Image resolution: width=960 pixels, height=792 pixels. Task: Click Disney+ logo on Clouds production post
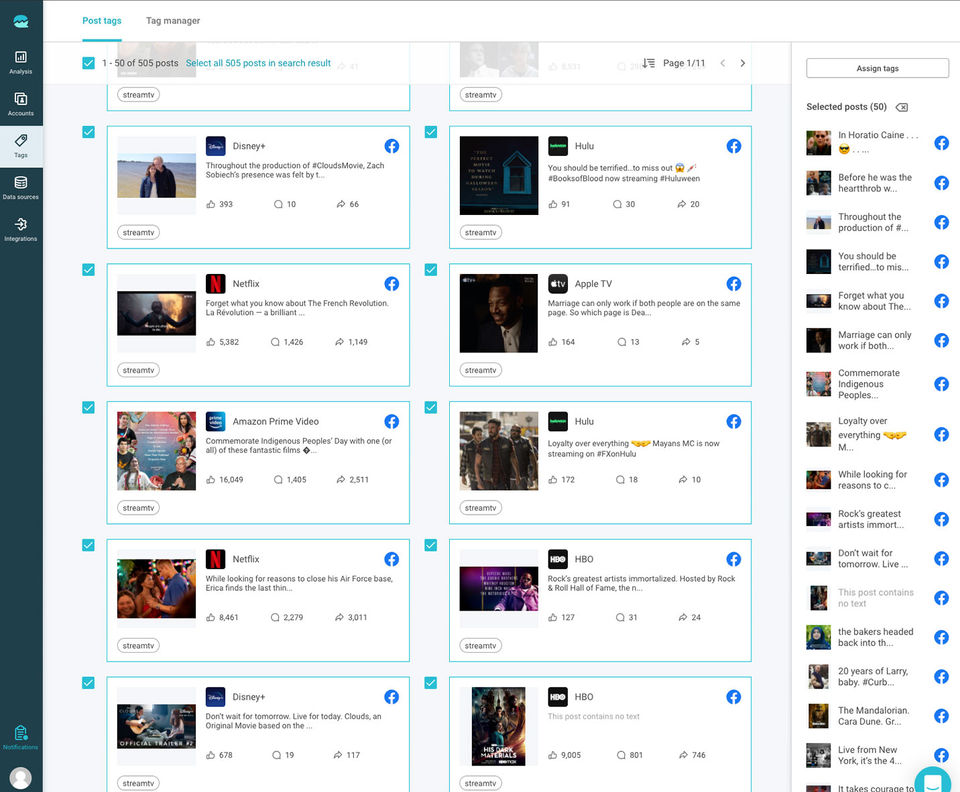coord(216,146)
